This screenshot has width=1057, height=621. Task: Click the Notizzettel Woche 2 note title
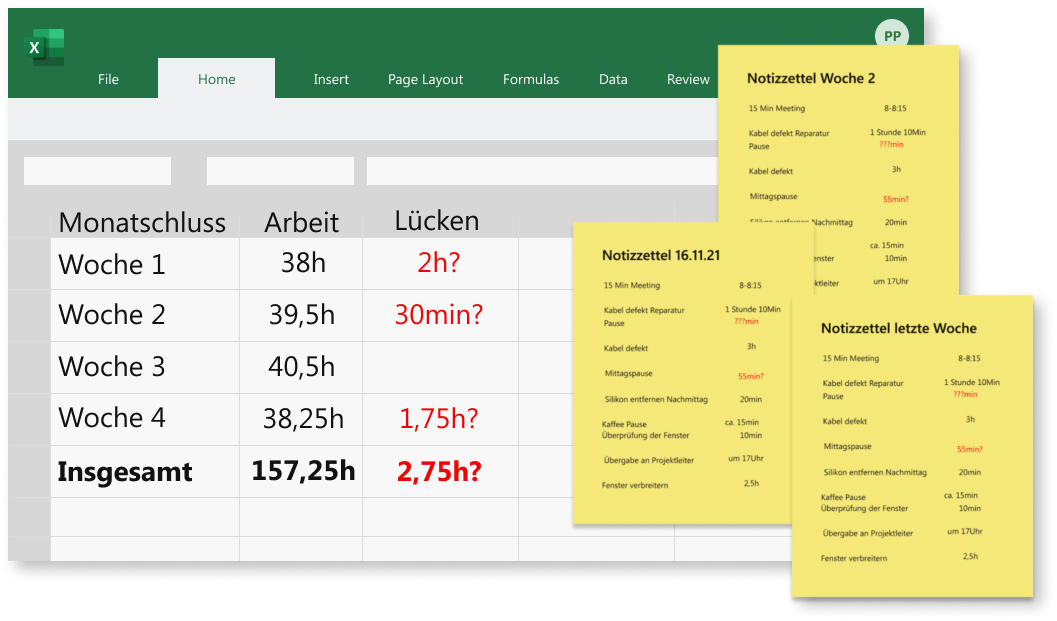(811, 79)
